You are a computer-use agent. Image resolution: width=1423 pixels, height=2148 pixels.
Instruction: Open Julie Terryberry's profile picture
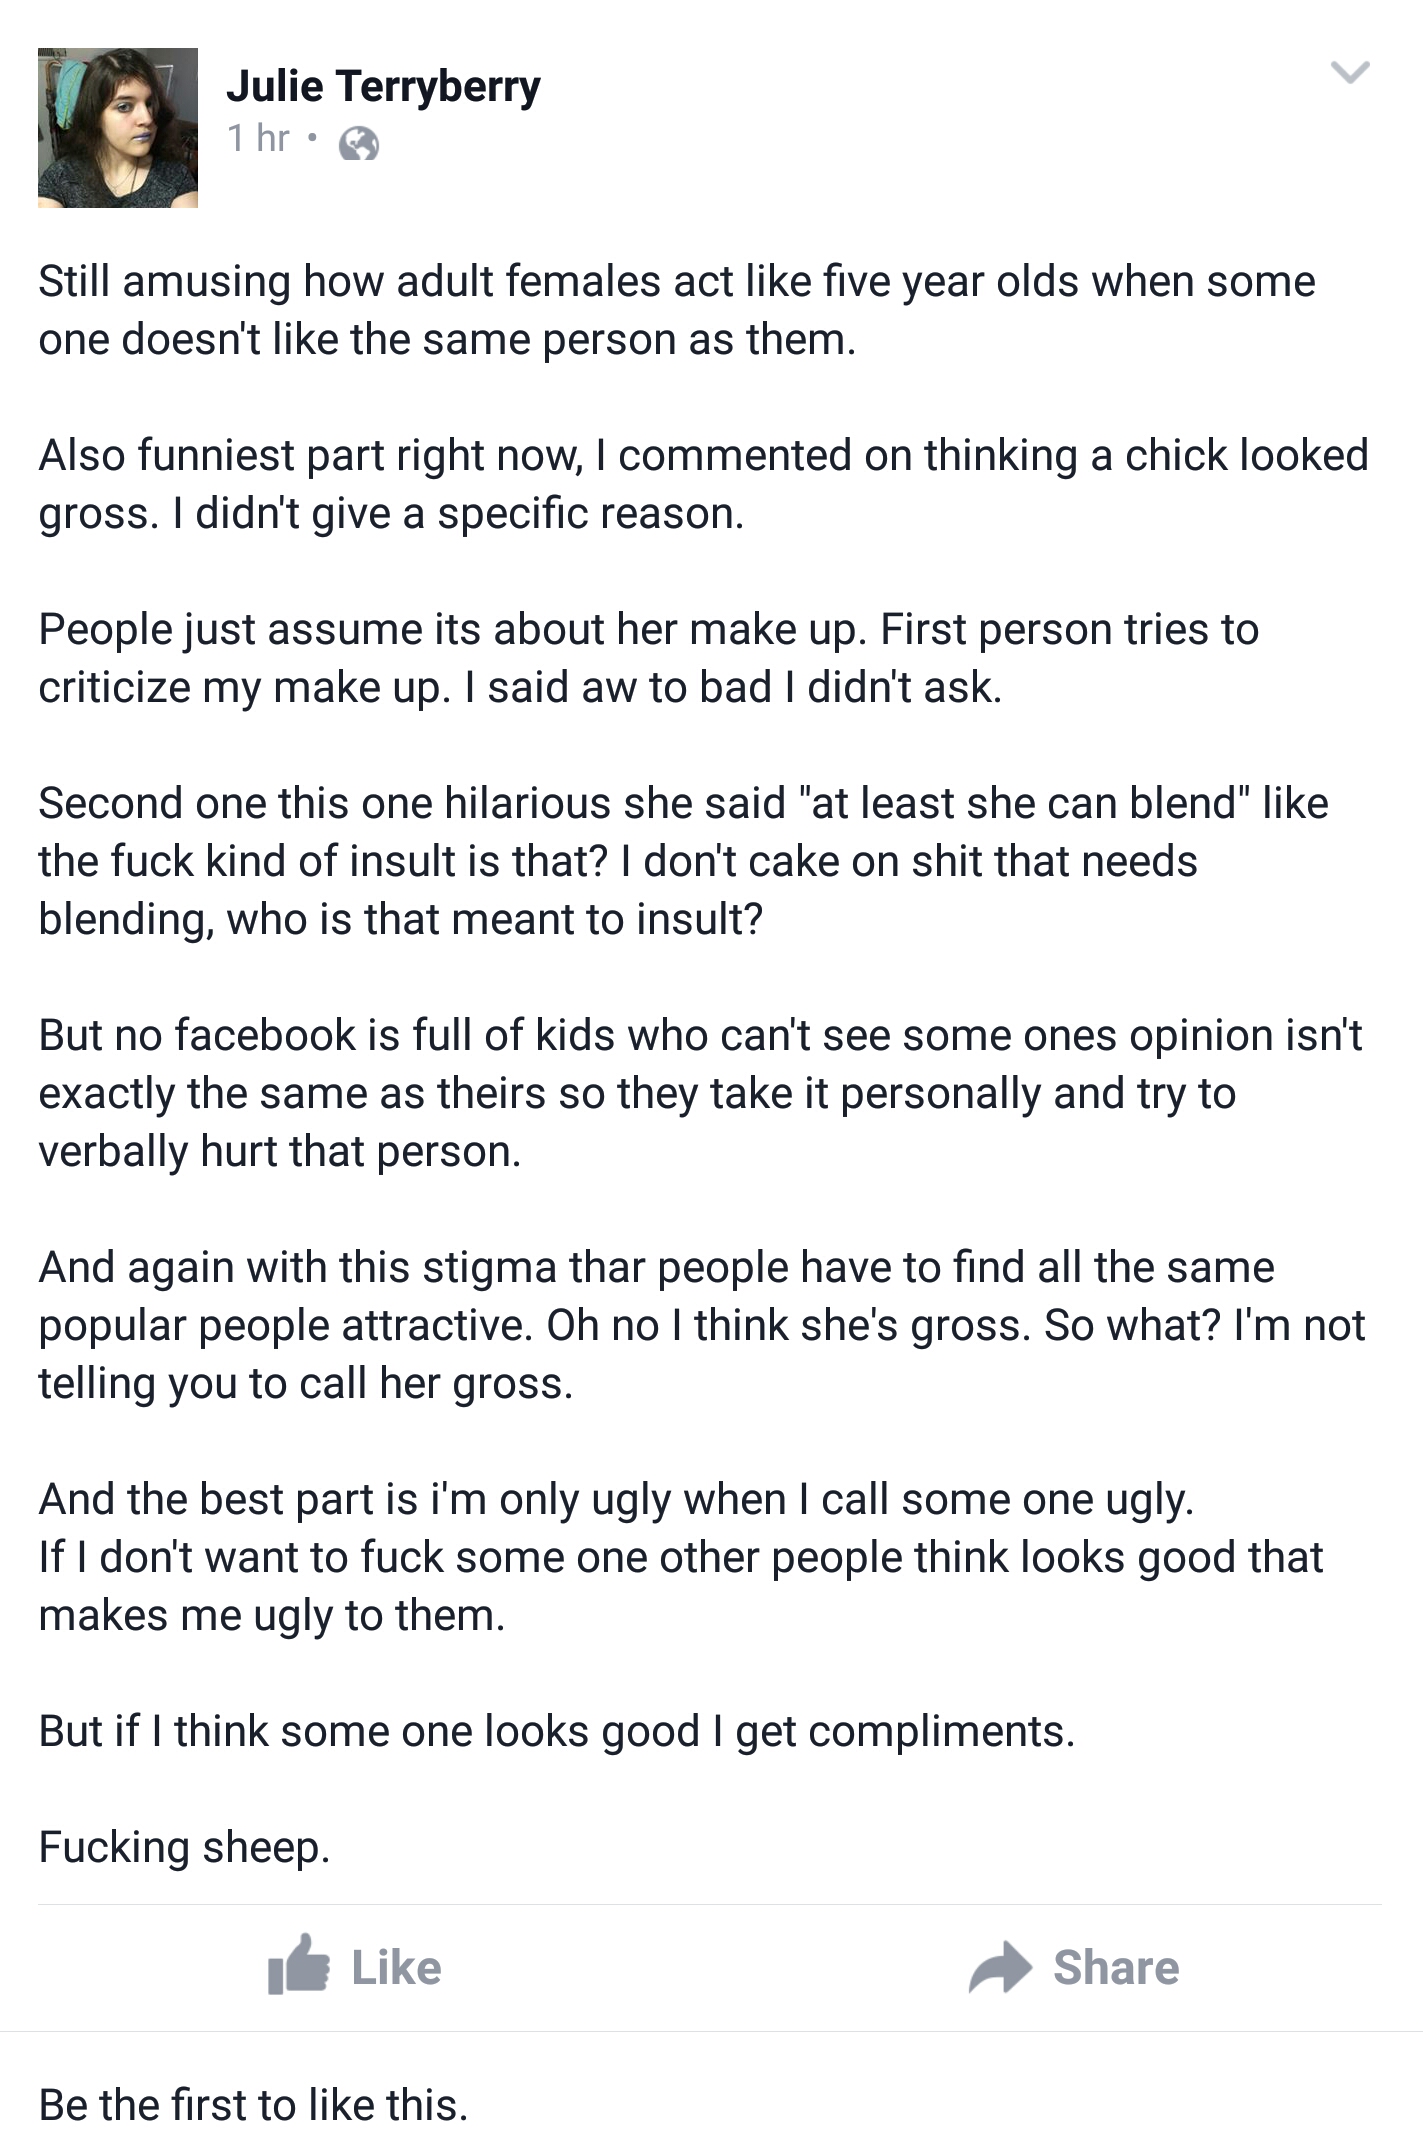coord(118,128)
